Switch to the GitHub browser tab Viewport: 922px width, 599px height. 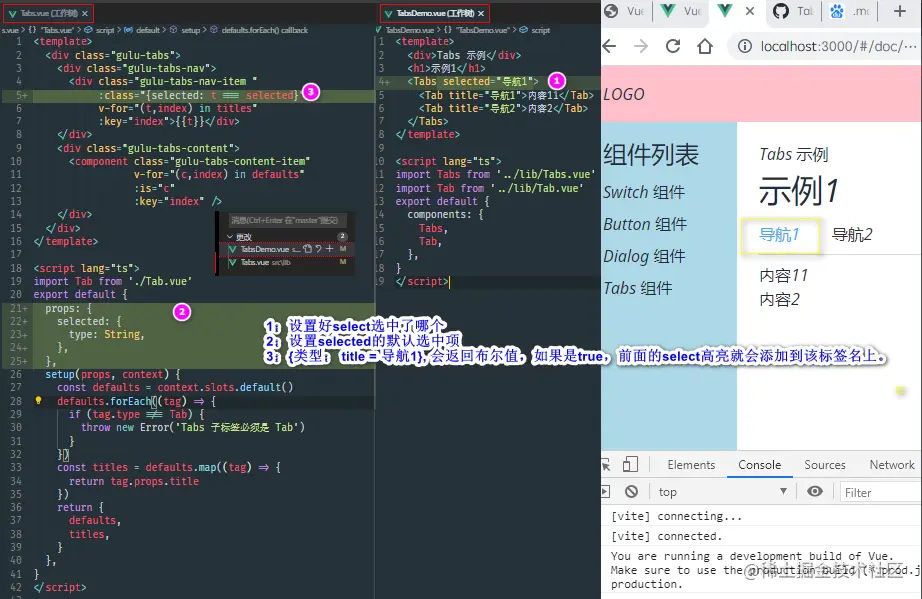[x=793, y=11]
